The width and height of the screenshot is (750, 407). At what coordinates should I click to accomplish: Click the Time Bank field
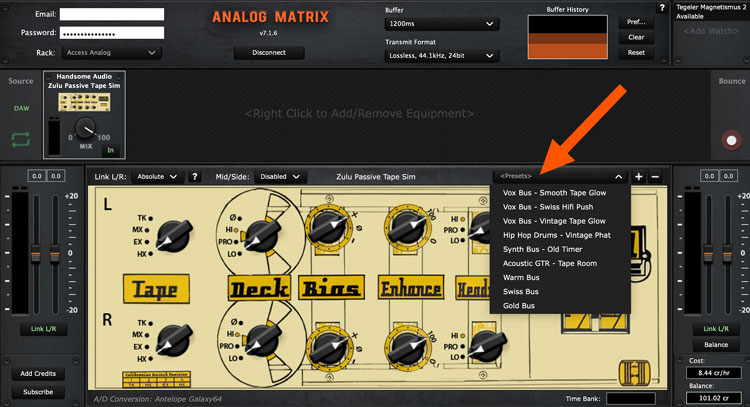coord(630,398)
